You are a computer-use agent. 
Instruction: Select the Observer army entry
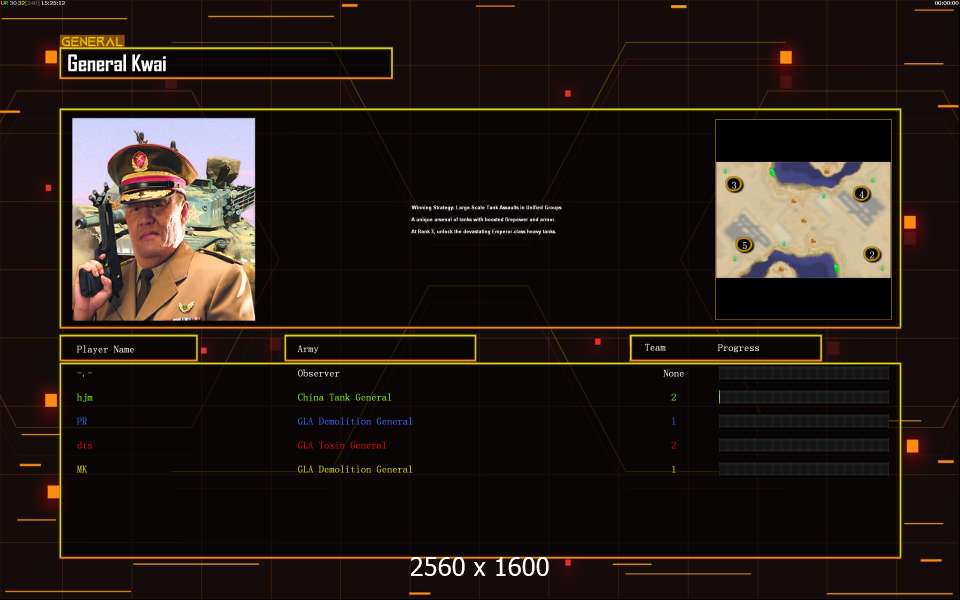[318, 374]
